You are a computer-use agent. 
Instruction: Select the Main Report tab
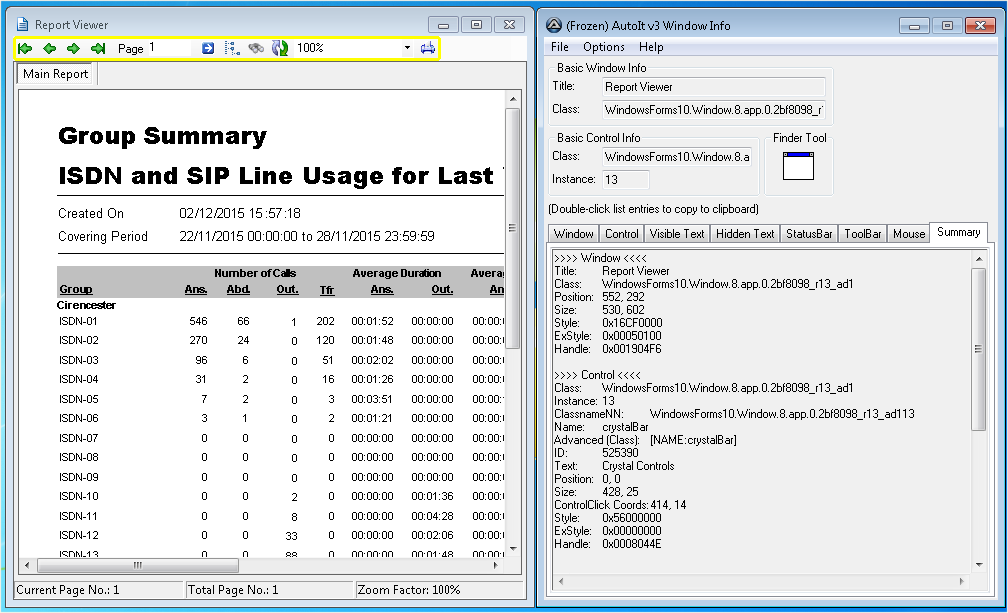point(56,74)
